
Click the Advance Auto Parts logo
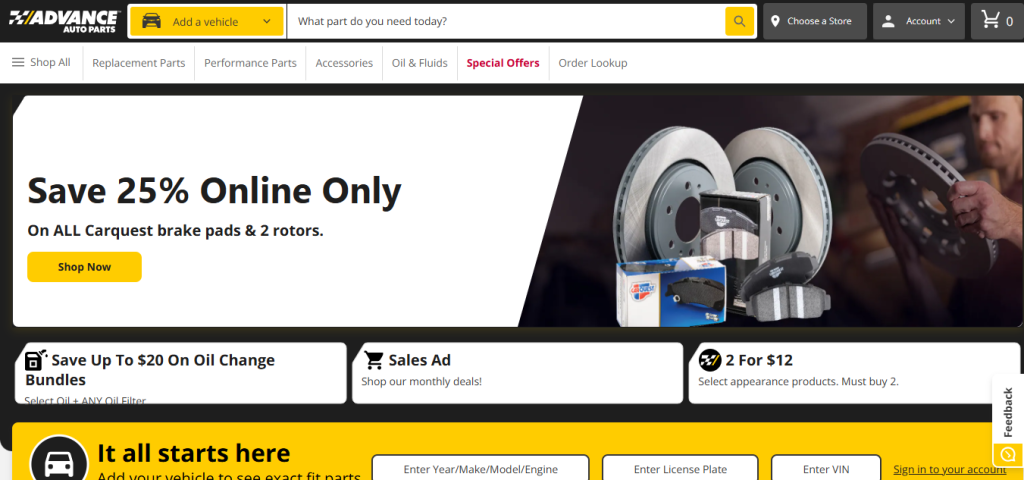coord(63,21)
